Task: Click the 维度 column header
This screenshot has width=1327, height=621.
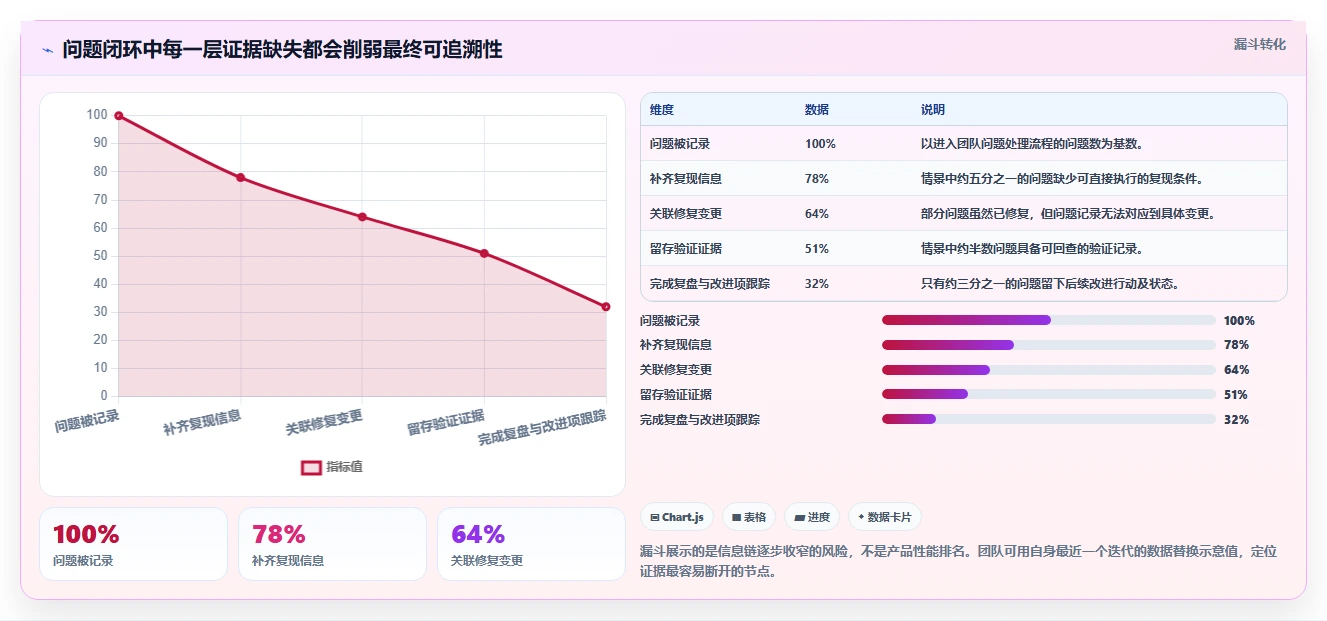Action: [x=662, y=110]
